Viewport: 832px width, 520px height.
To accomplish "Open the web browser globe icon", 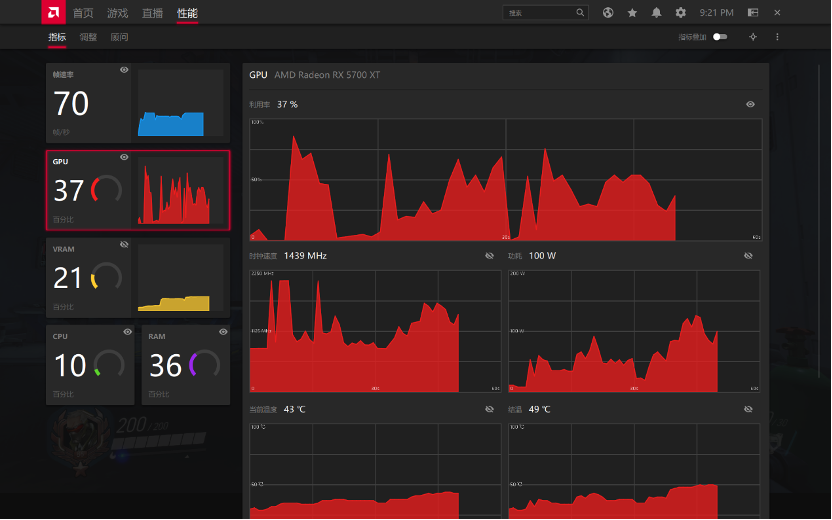I will tap(608, 13).
